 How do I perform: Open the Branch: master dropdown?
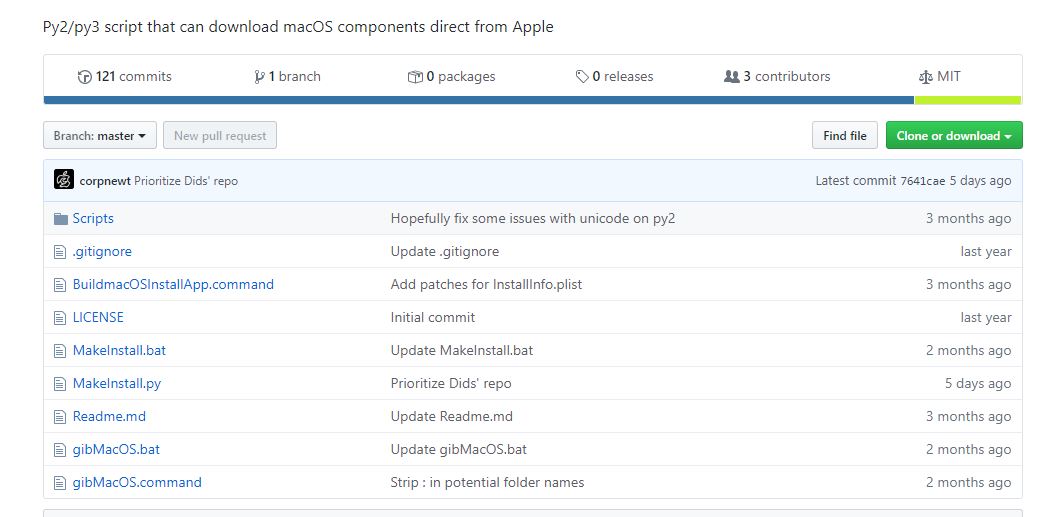(x=100, y=136)
